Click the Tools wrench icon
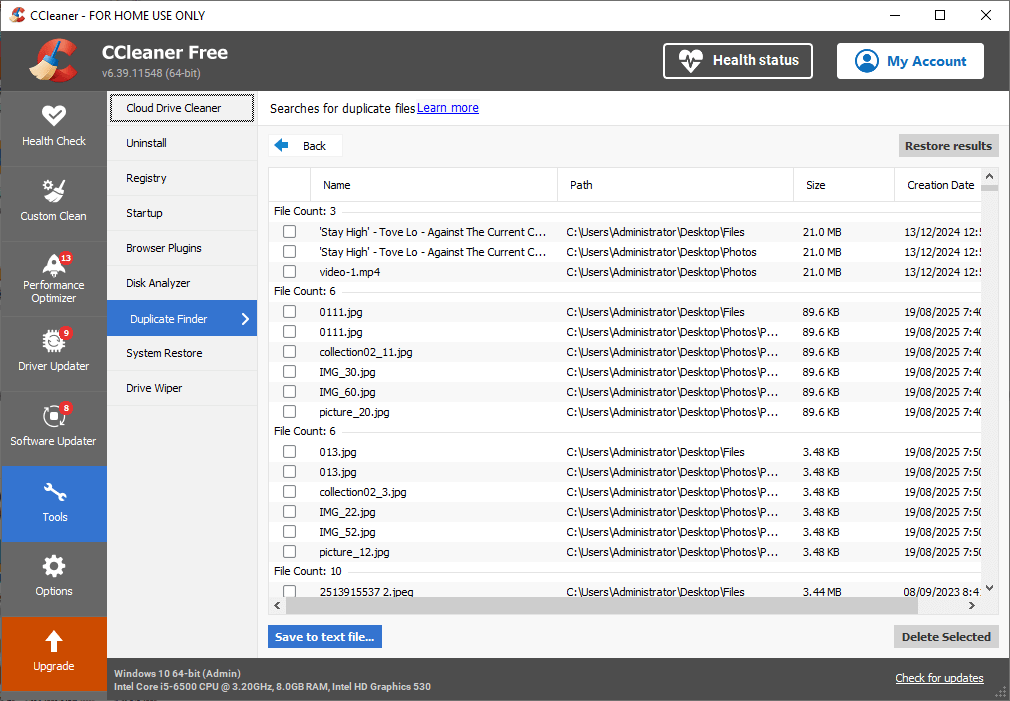Screen dimensions: 1010x701 pyautogui.click(x=54, y=491)
